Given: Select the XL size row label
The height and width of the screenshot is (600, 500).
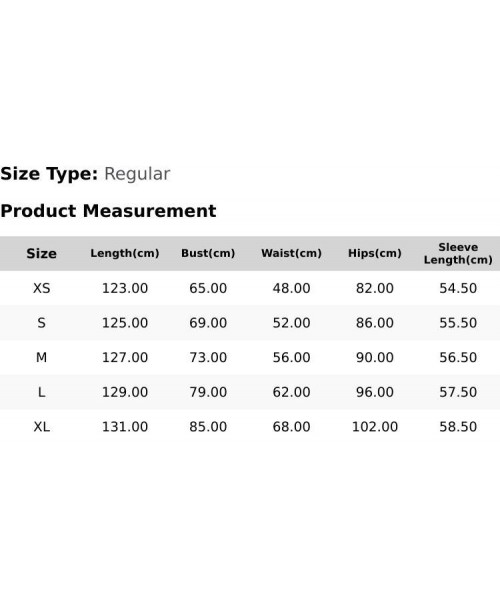Looking at the screenshot, I should click(x=41, y=427).
